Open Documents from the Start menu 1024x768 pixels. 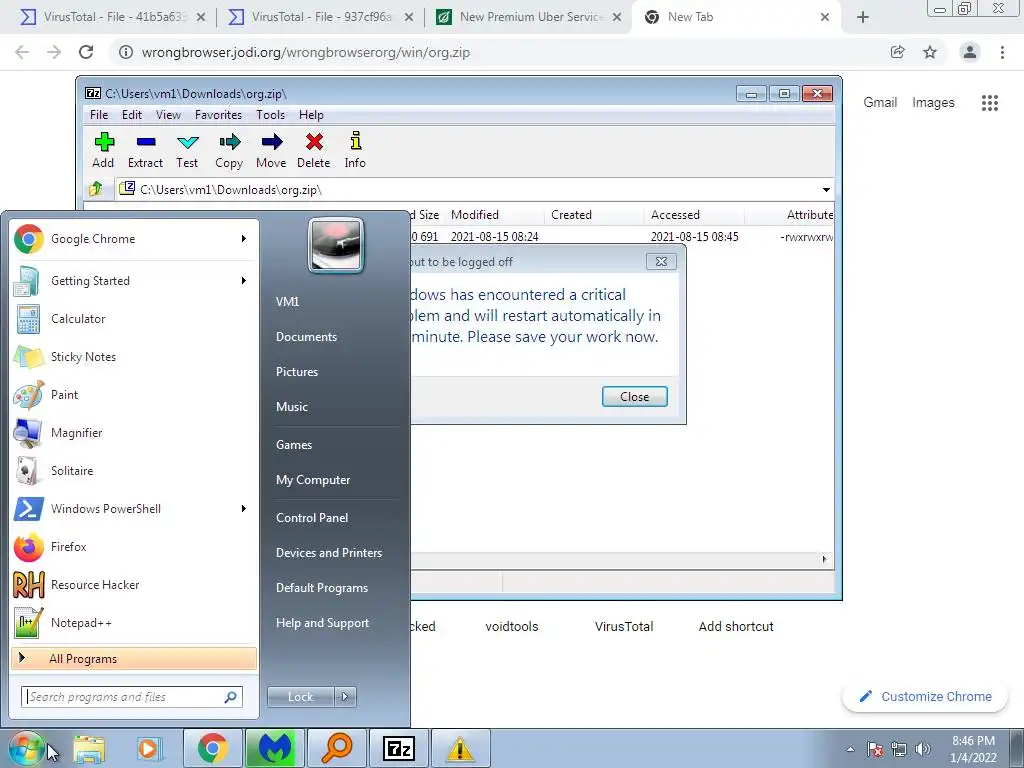307,337
